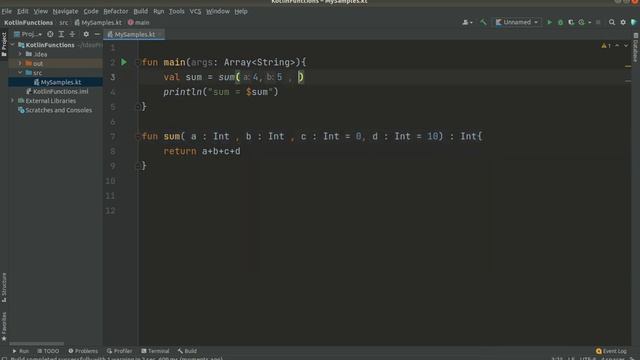Open Search Everywhere magnifier icon
Image resolution: width=640 pixels, height=360 pixels.
pos(611,22)
